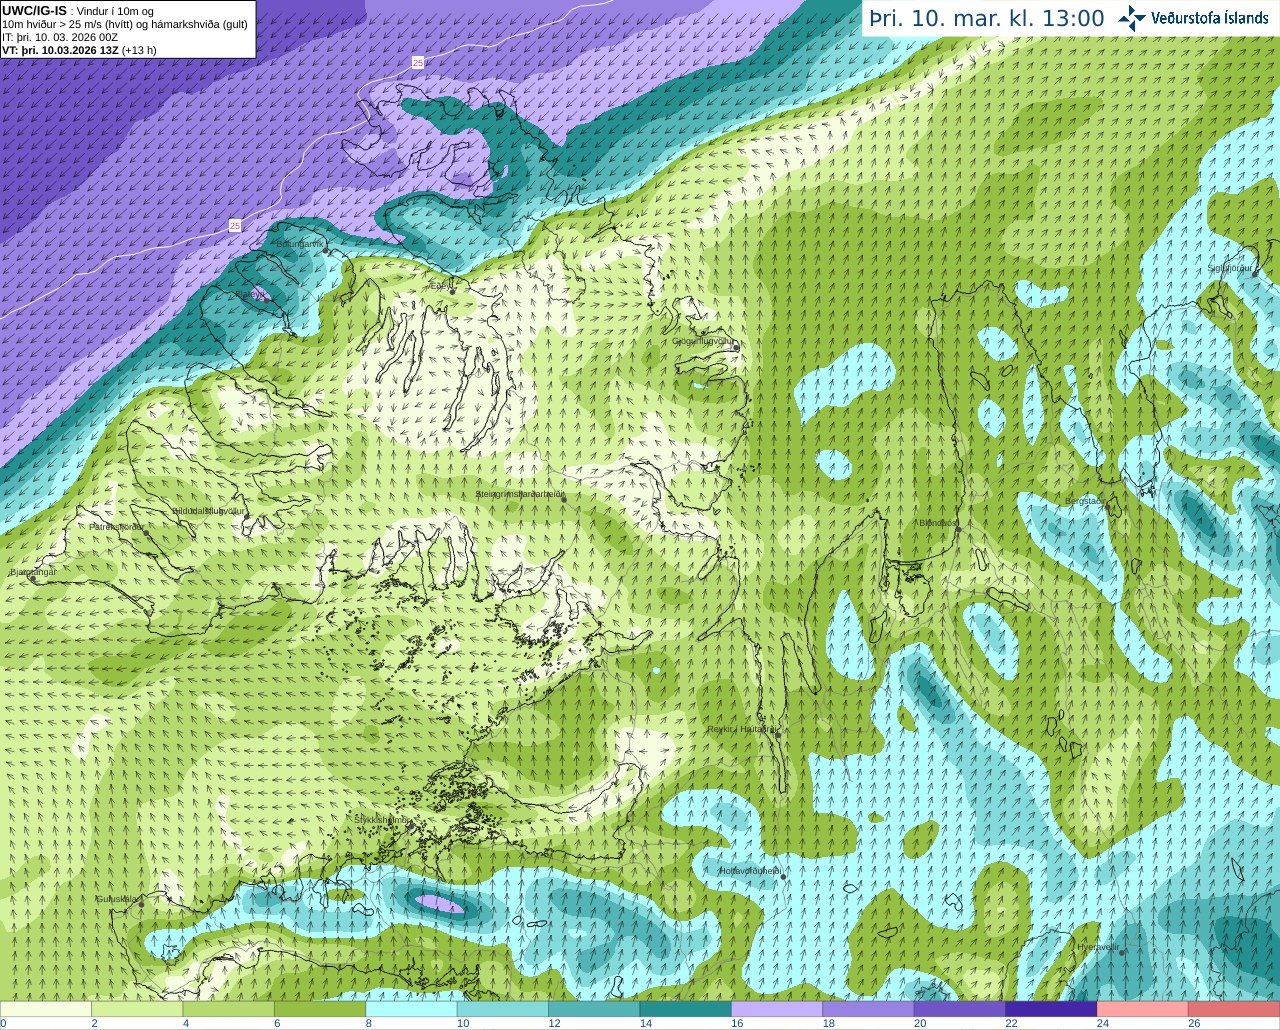Screen dimensions: 1280x1030
Task: Click the forecast time title Þri. 10. mar. kl. 13:00
Action: click(x=987, y=19)
